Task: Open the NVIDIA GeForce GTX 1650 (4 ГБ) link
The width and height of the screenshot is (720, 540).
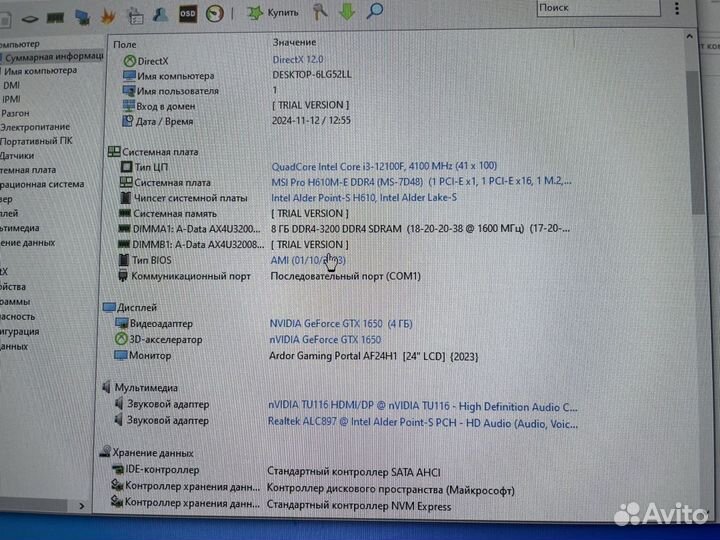Action: [x=341, y=323]
